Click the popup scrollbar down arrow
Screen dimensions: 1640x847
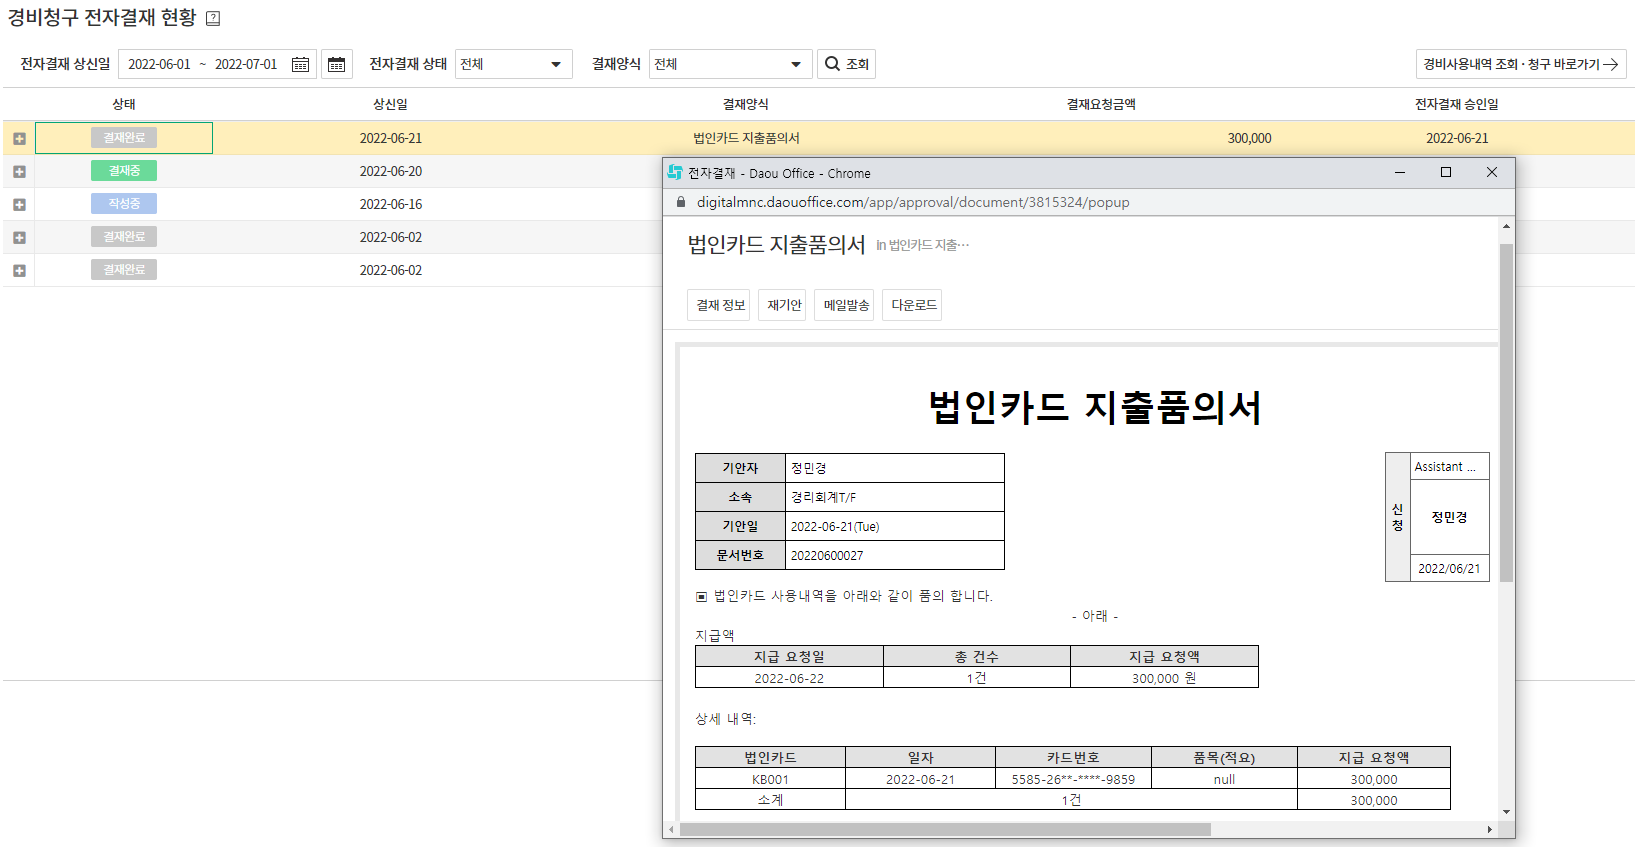(x=1506, y=813)
